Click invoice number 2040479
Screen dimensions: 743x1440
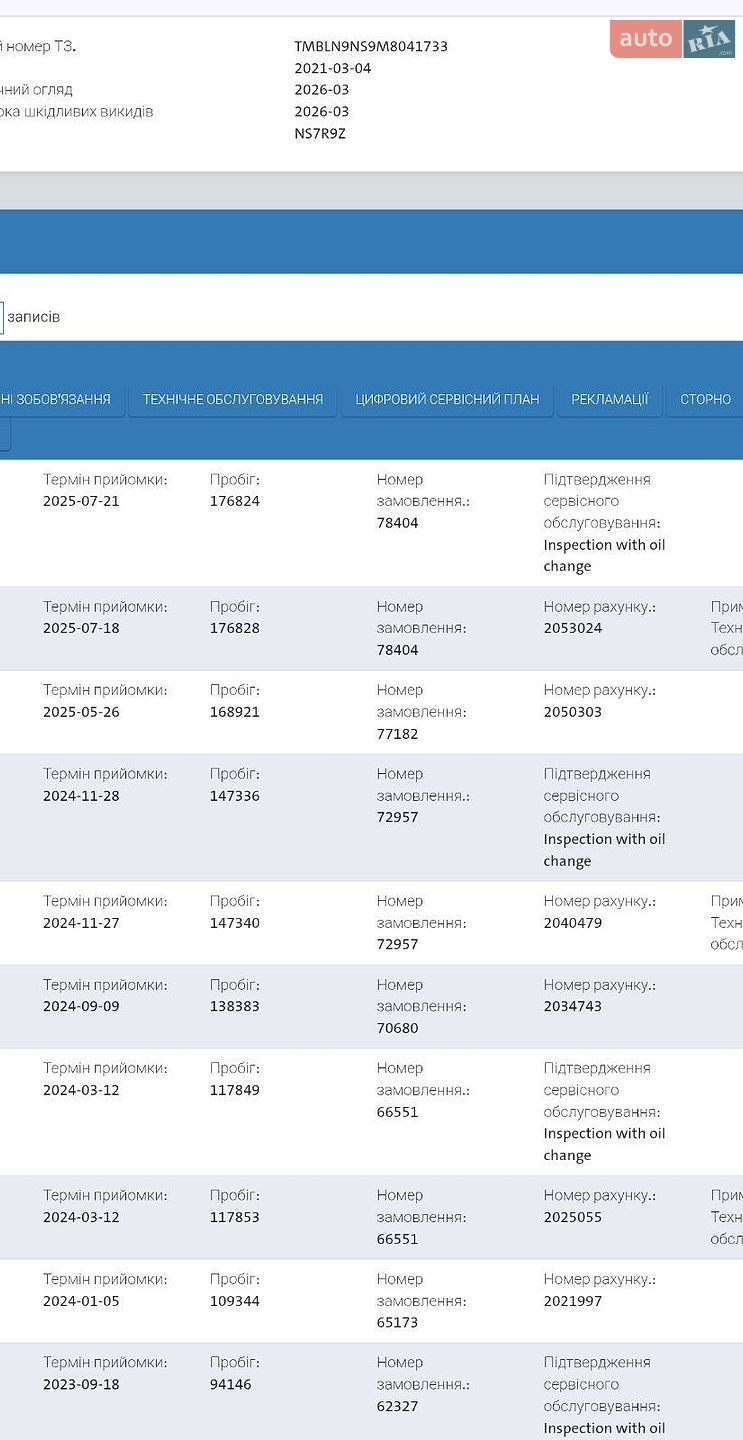[573, 923]
